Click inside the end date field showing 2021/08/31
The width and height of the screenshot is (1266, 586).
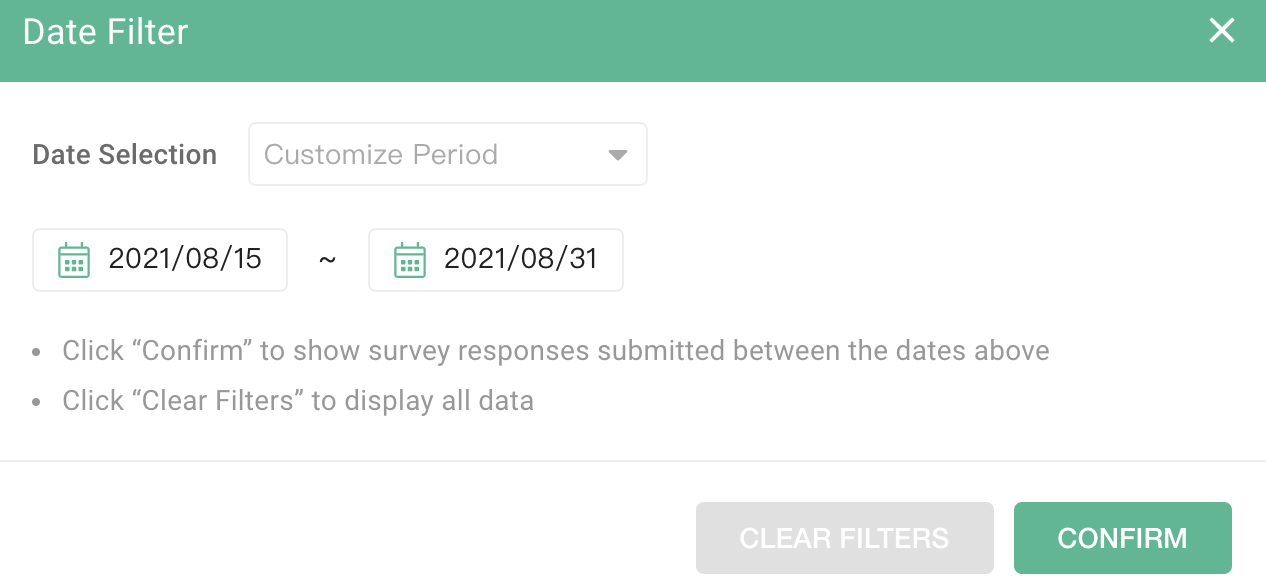point(520,260)
